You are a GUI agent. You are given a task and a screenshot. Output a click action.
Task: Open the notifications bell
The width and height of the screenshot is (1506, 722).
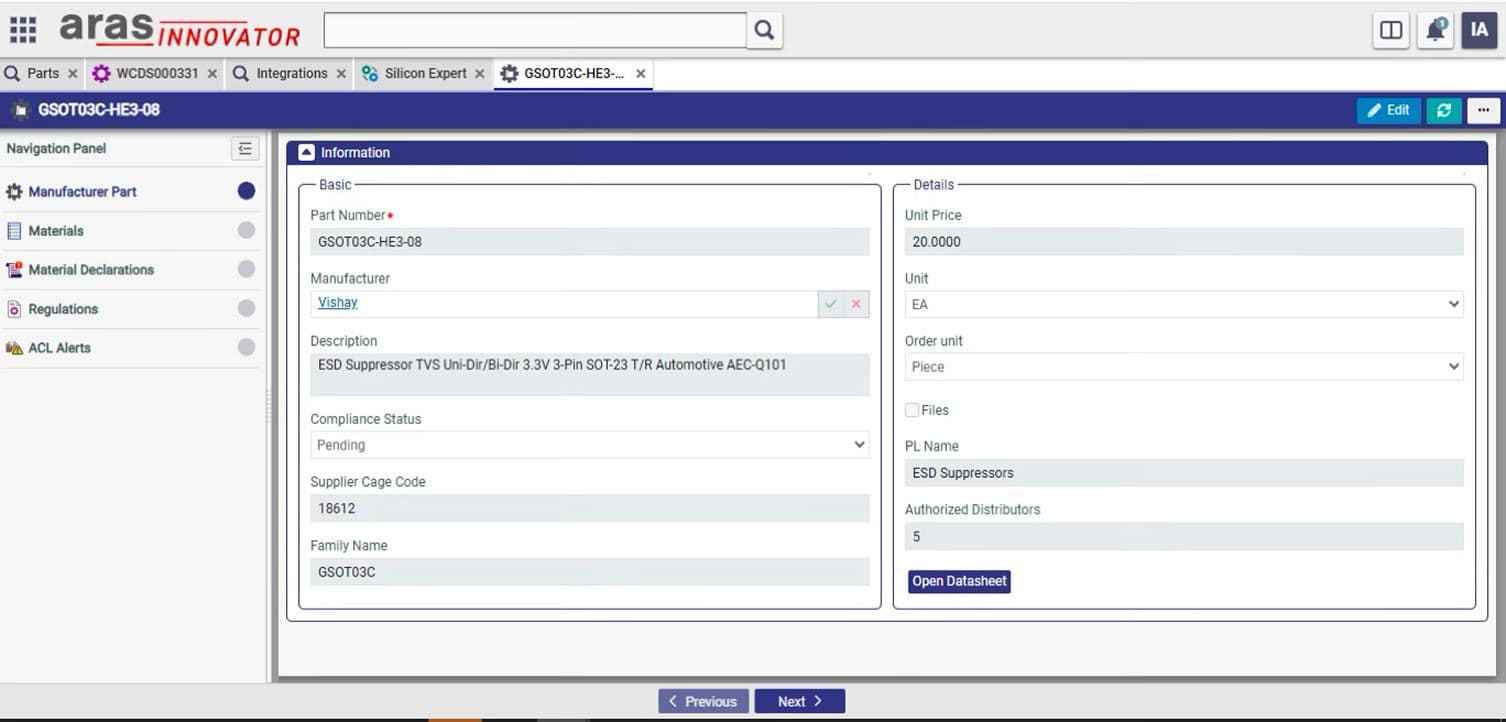pos(1436,30)
